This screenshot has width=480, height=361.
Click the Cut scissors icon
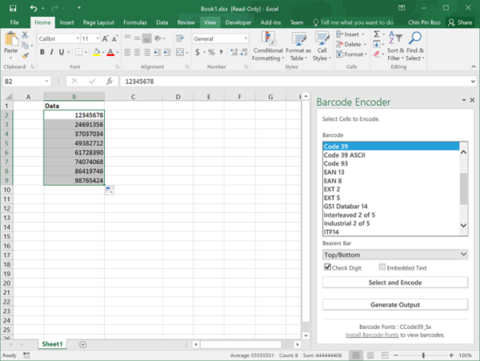point(25,34)
